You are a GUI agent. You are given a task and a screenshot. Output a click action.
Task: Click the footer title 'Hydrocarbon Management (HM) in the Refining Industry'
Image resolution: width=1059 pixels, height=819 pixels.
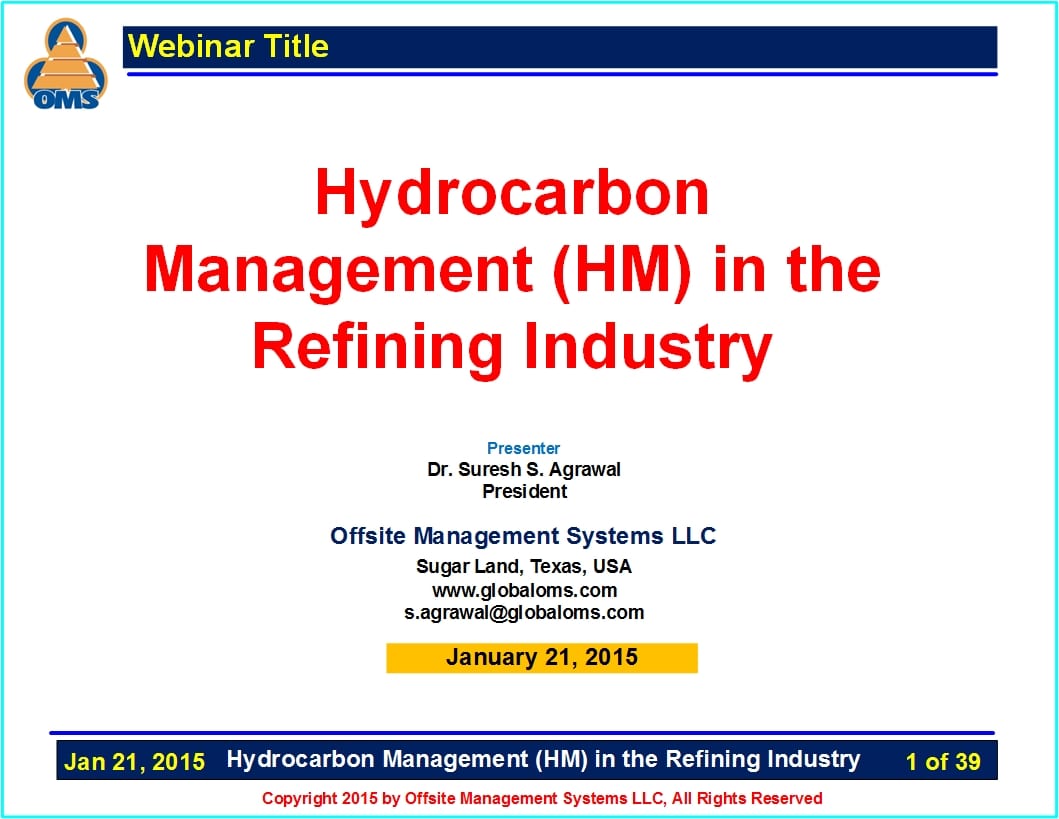click(543, 760)
